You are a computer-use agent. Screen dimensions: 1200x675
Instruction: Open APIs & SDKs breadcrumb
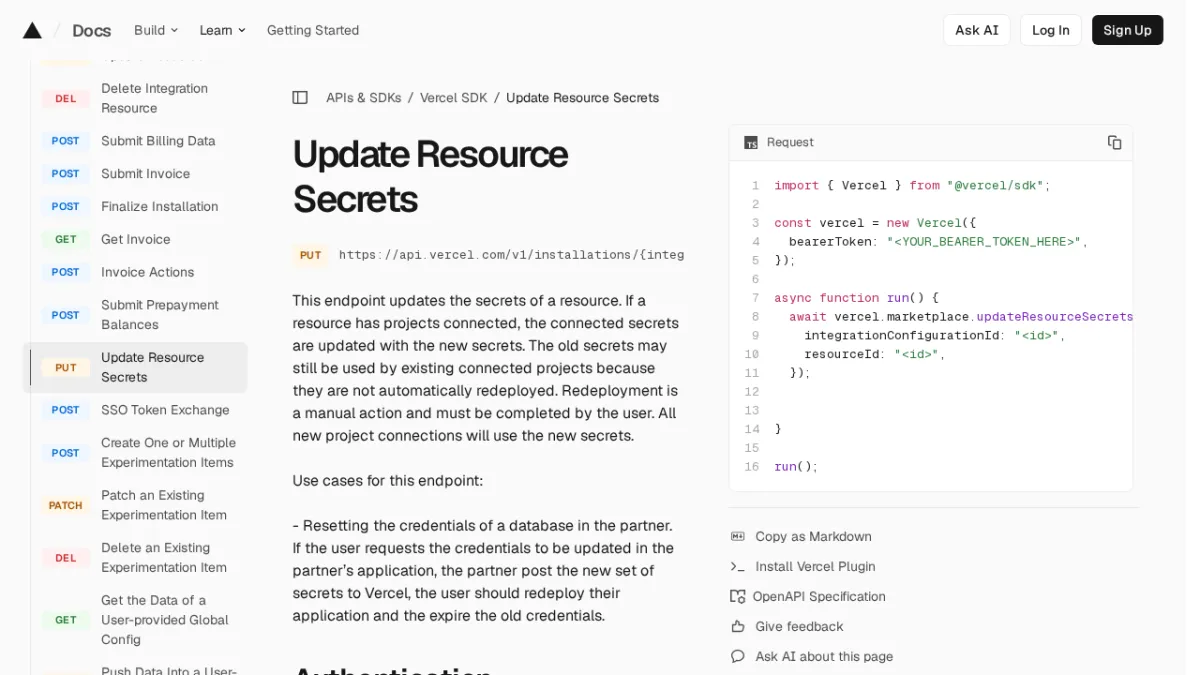pyautogui.click(x=364, y=98)
